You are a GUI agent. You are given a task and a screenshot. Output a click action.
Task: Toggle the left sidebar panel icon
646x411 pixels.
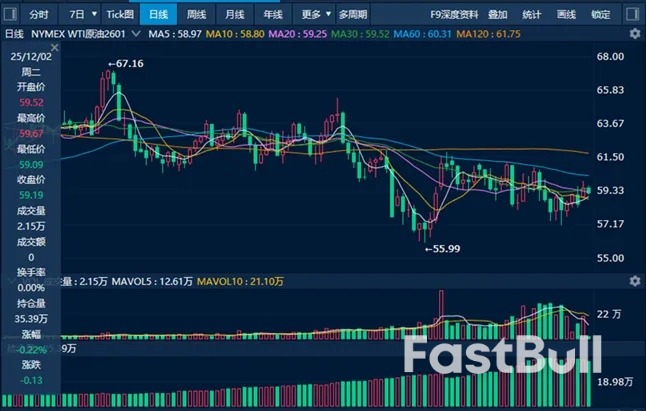(x=9, y=14)
